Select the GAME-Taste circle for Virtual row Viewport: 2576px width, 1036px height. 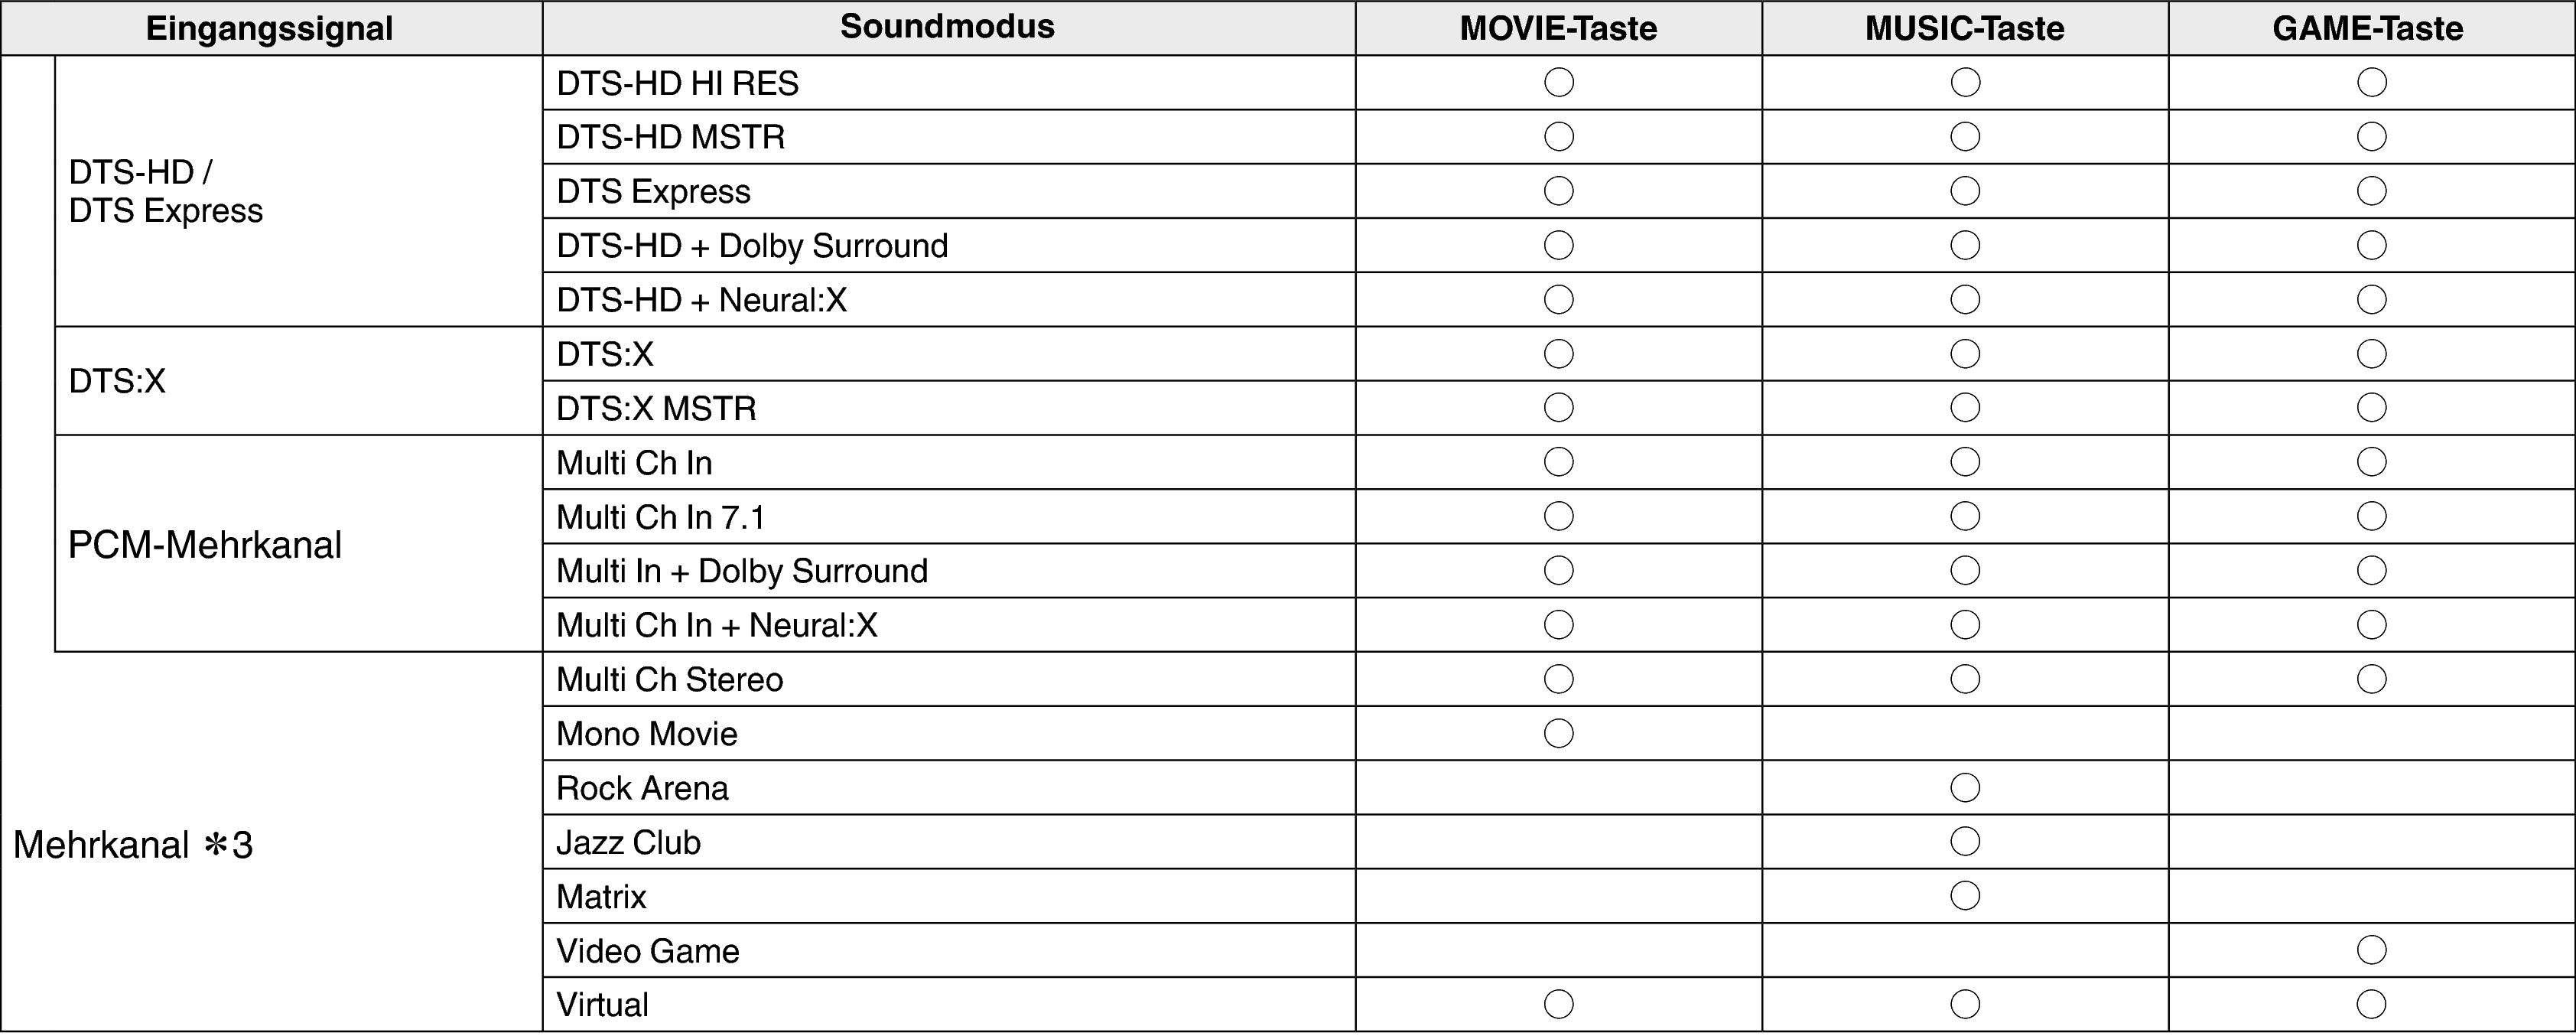(2371, 1004)
